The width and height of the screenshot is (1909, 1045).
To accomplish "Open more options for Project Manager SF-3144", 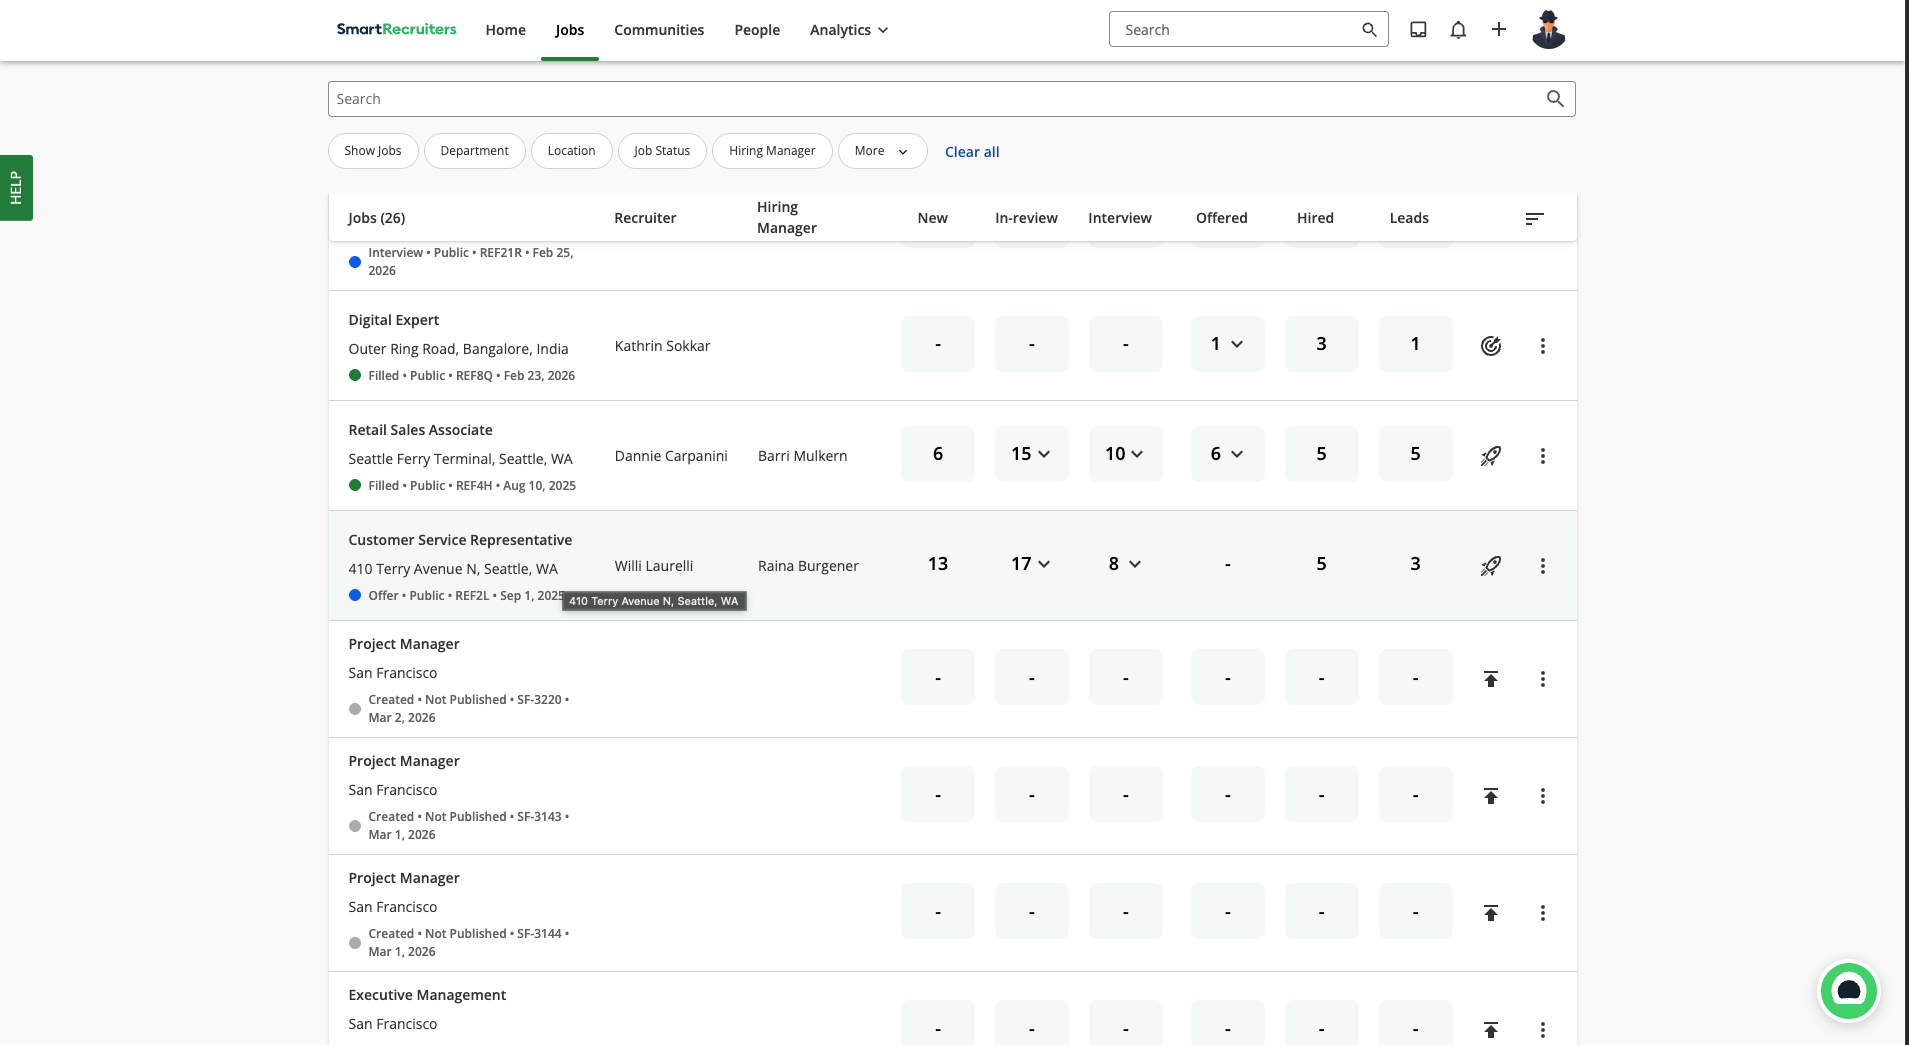I will click(x=1542, y=913).
